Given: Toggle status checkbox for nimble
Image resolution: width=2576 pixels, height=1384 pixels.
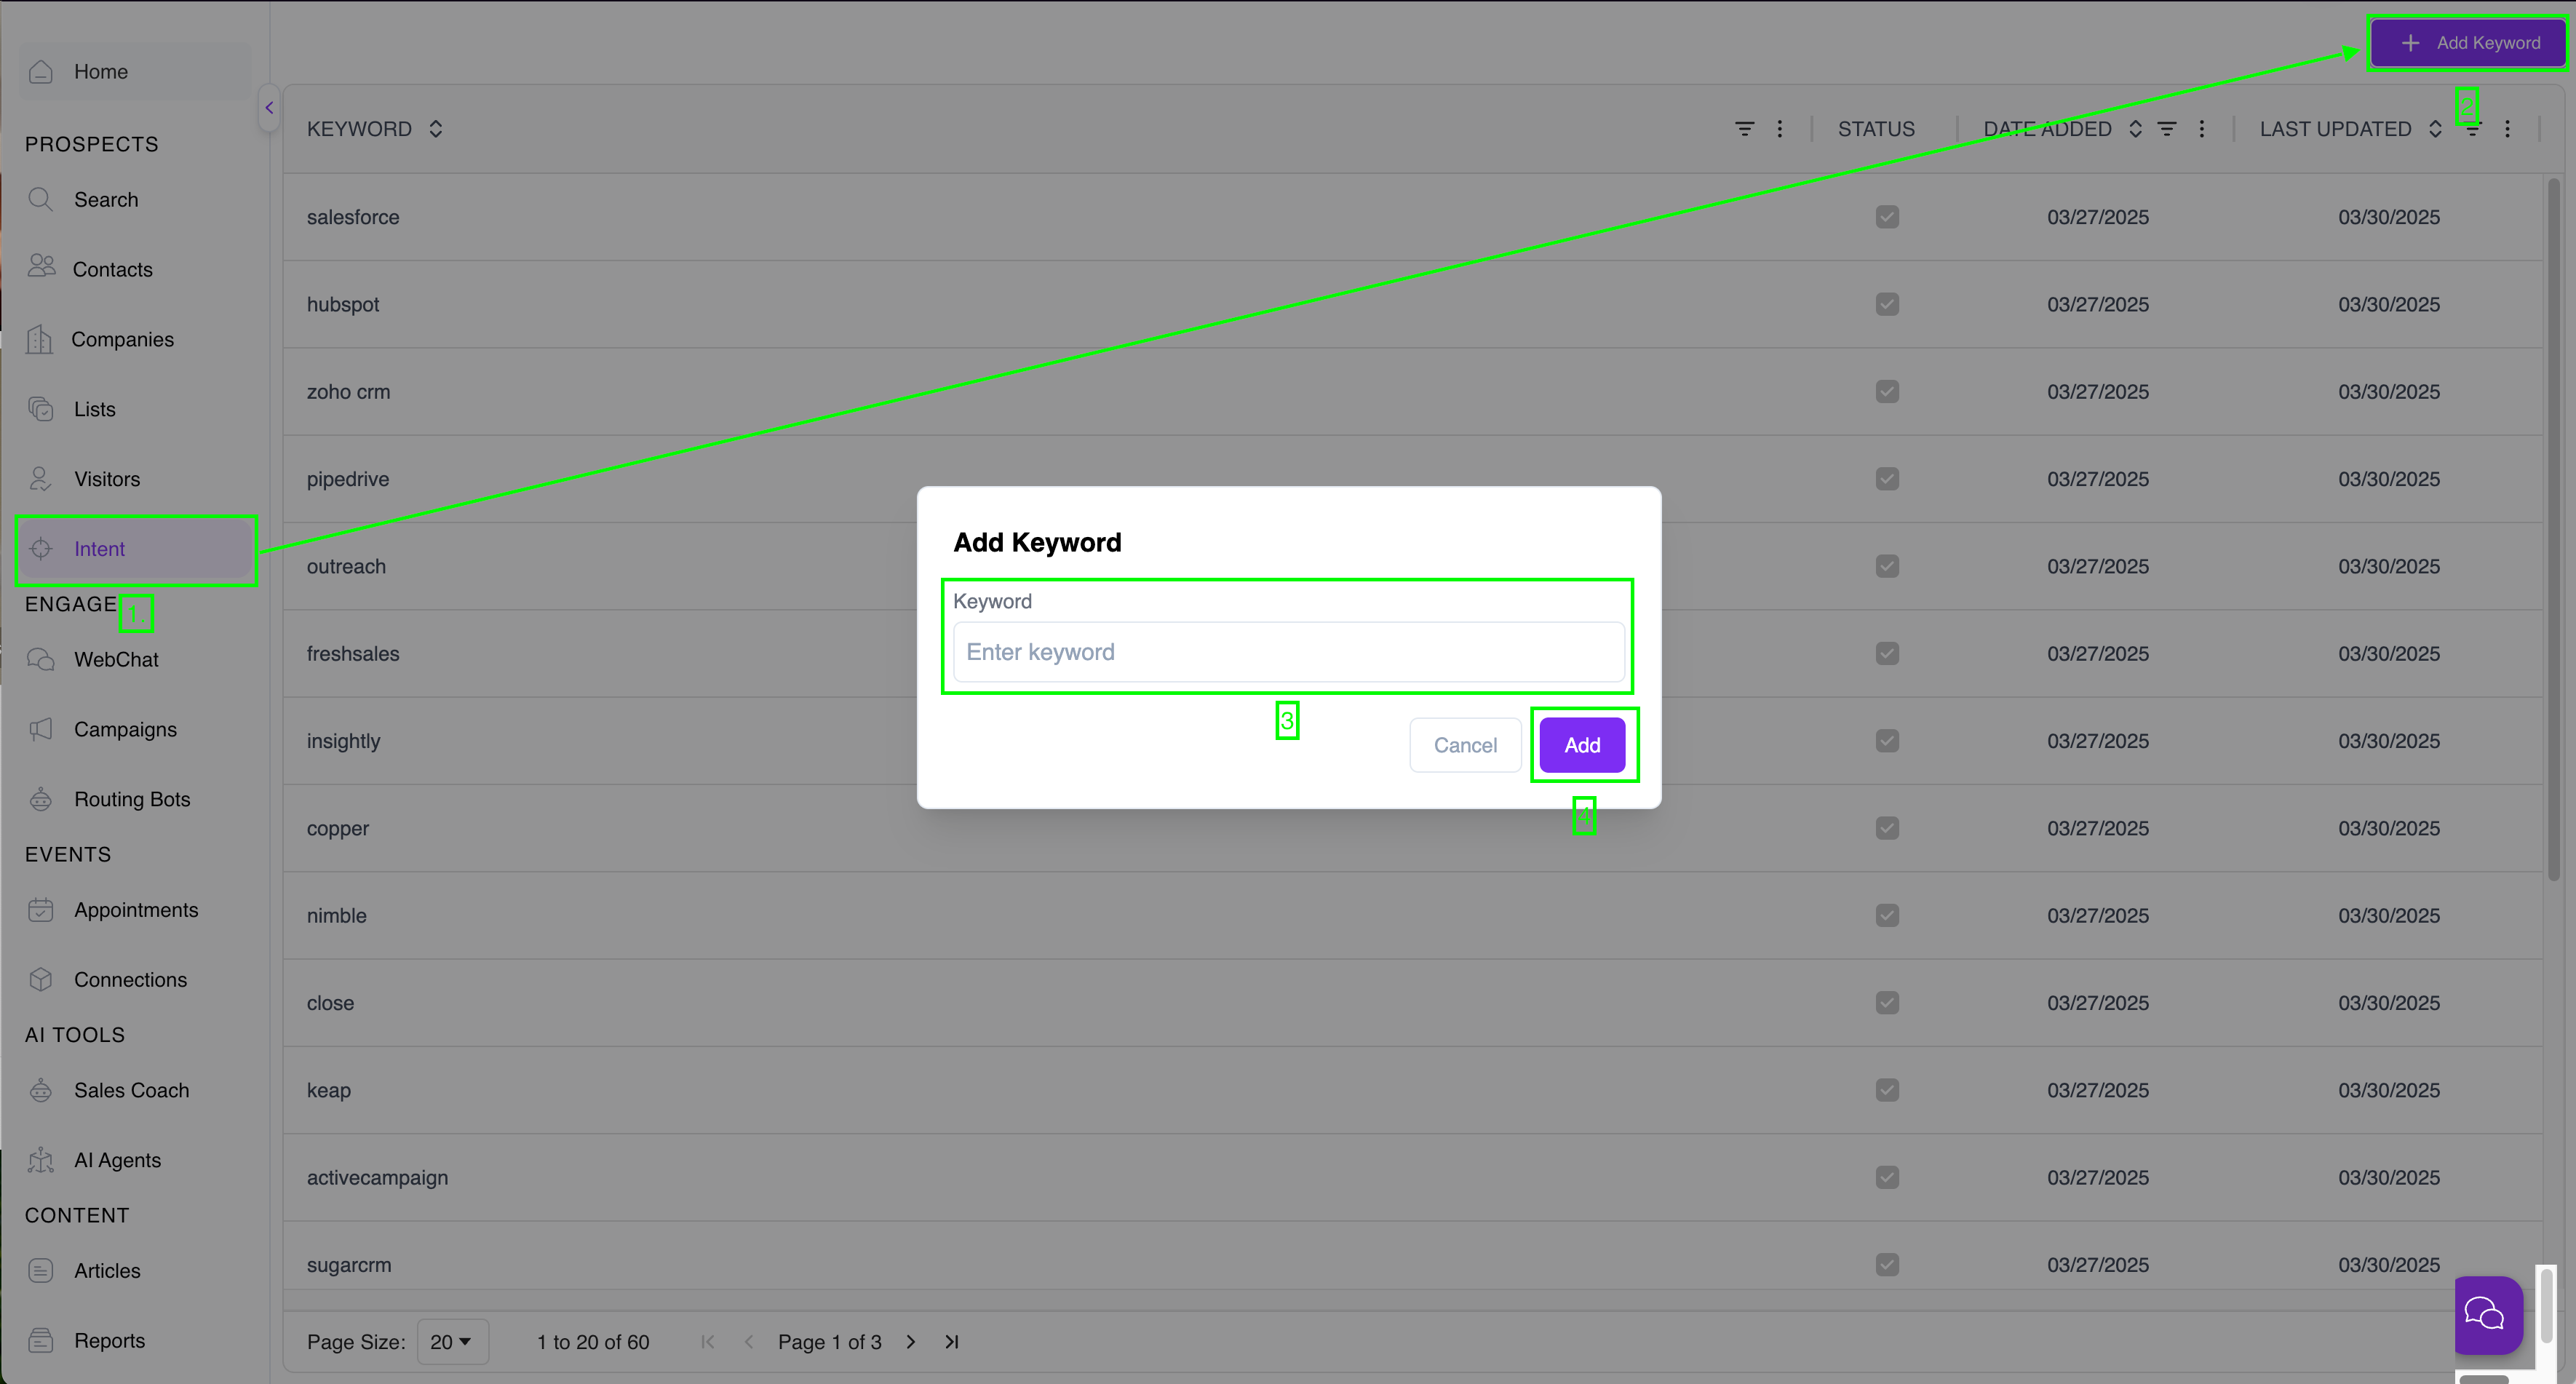Looking at the screenshot, I should pos(1887,915).
